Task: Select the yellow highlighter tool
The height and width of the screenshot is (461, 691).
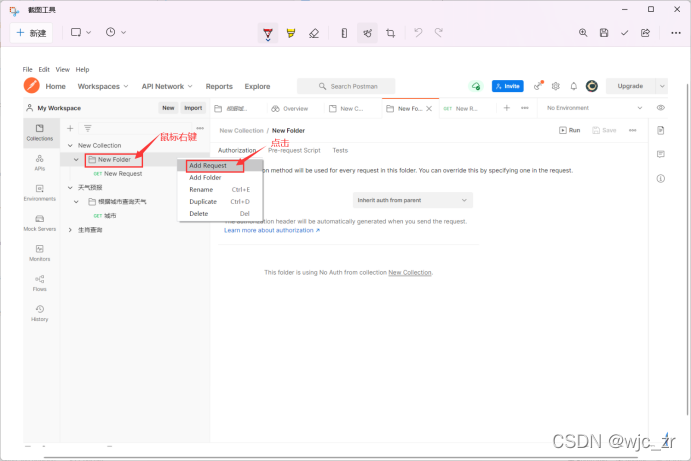Action: click(291, 33)
